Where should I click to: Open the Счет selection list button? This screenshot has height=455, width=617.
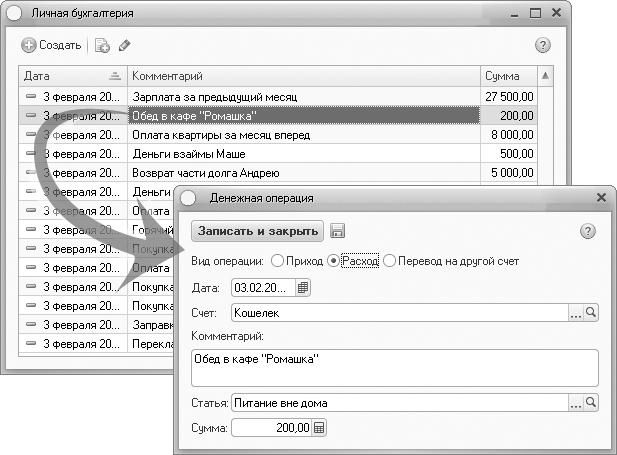coord(575,313)
